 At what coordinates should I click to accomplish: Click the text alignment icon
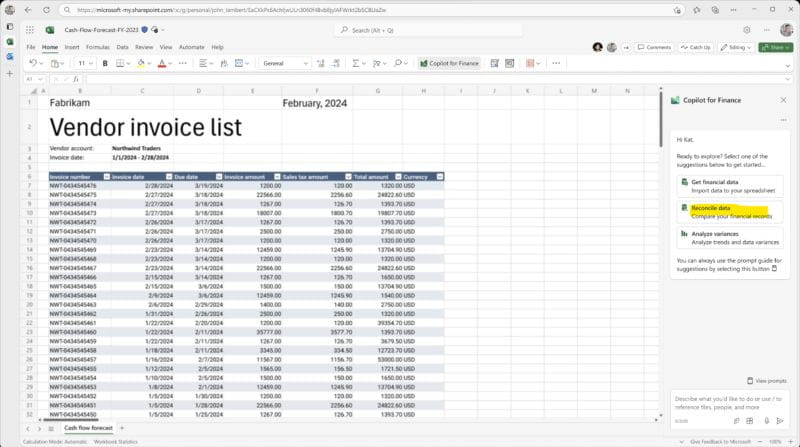203,63
